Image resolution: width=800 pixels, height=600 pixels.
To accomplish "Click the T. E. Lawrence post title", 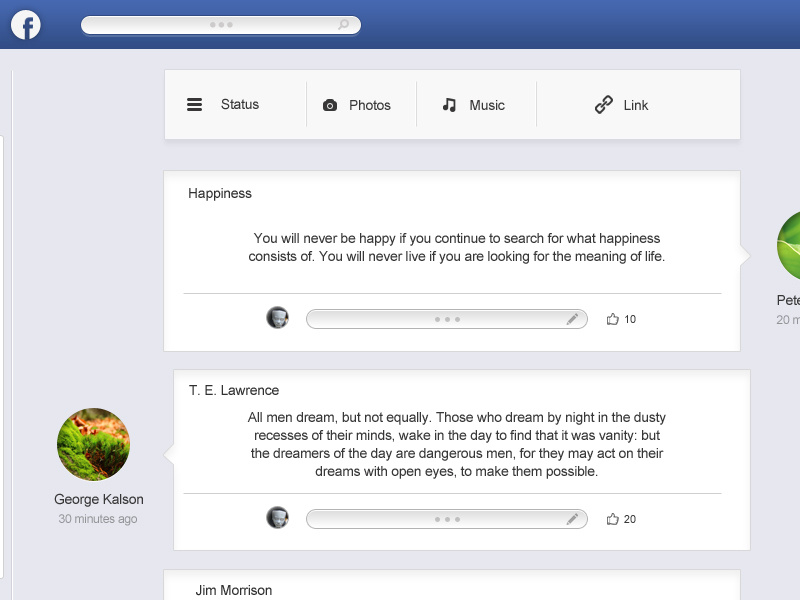I will click(x=234, y=390).
